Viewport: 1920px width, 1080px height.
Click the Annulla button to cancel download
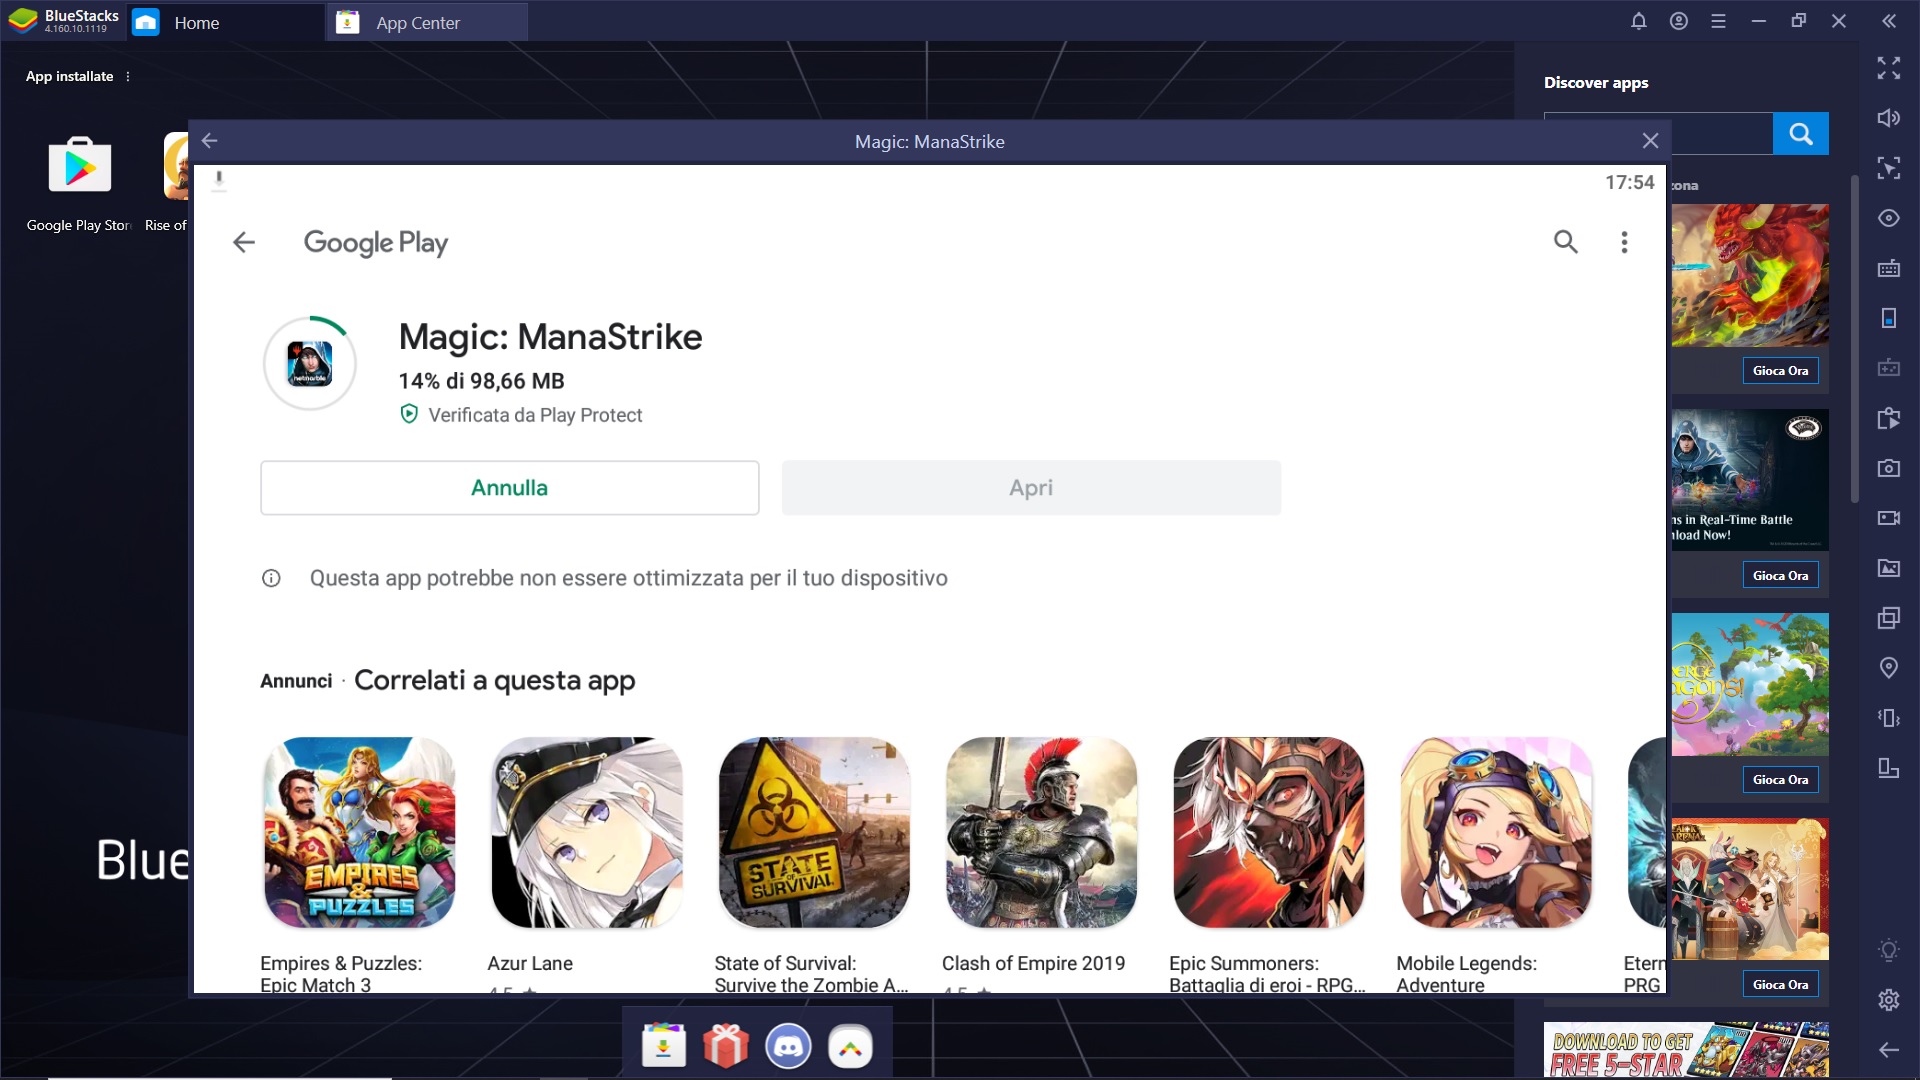(x=510, y=488)
